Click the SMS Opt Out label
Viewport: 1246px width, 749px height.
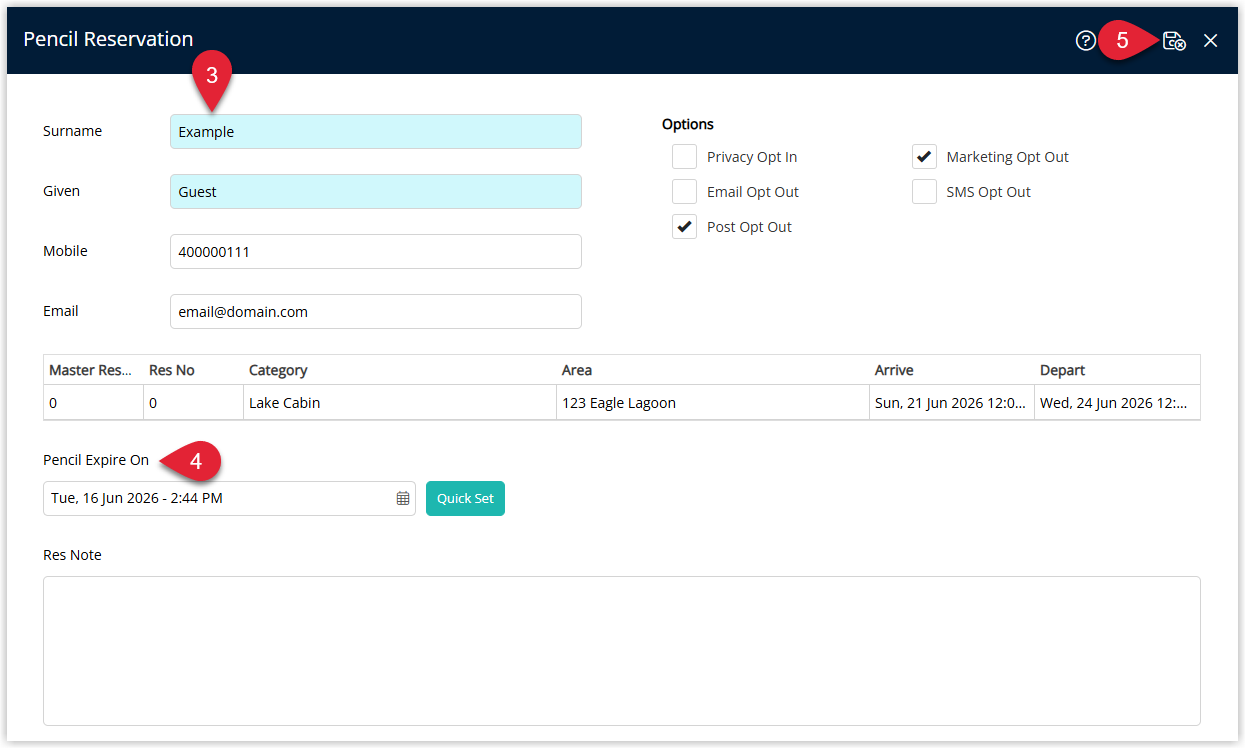[989, 192]
